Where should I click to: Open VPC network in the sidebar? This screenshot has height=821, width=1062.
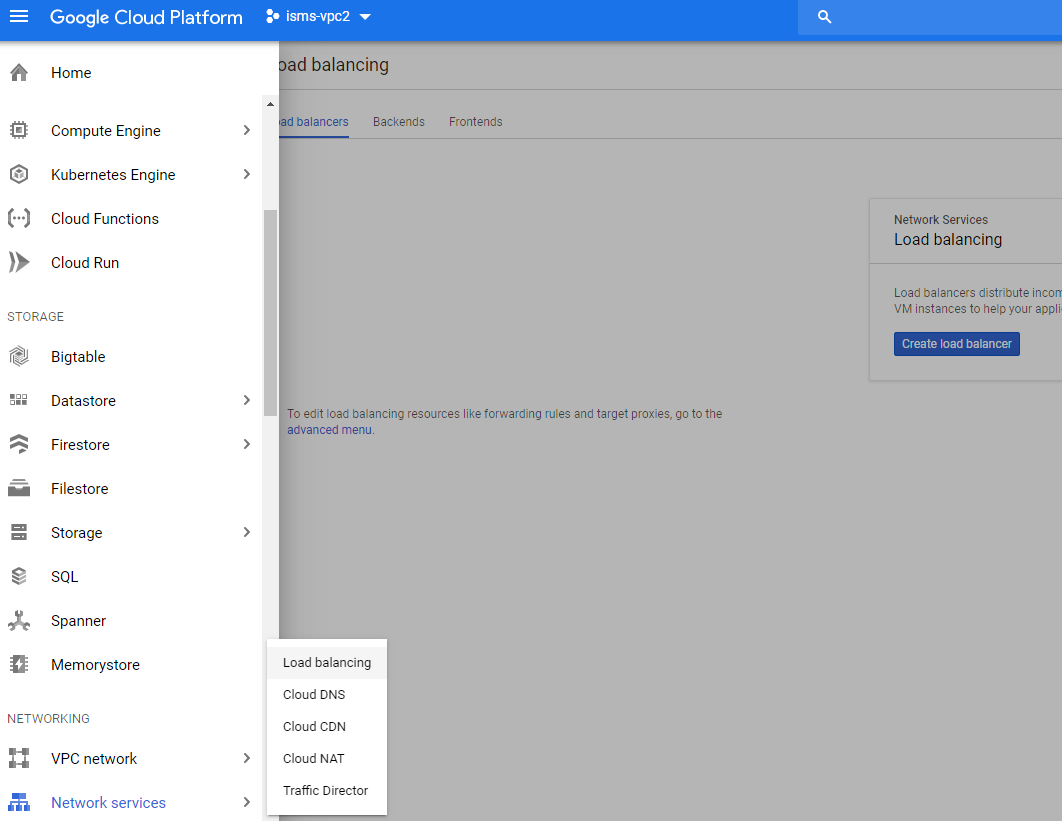point(94,758)
